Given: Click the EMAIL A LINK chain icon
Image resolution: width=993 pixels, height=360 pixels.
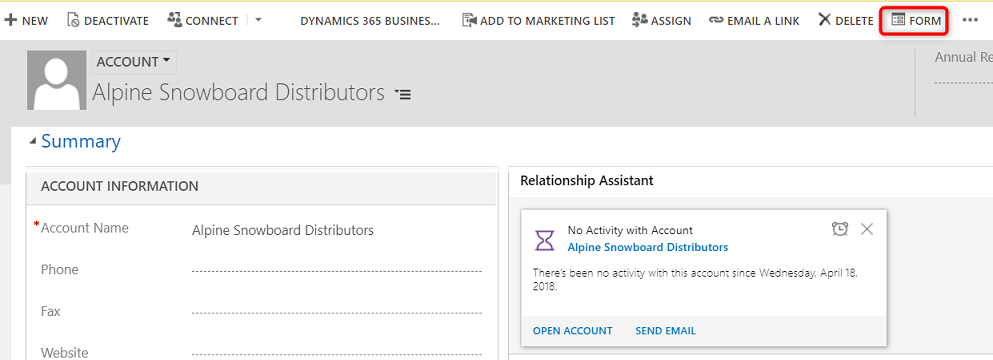Looking at the screenshot, I should (x=716, y=20).
